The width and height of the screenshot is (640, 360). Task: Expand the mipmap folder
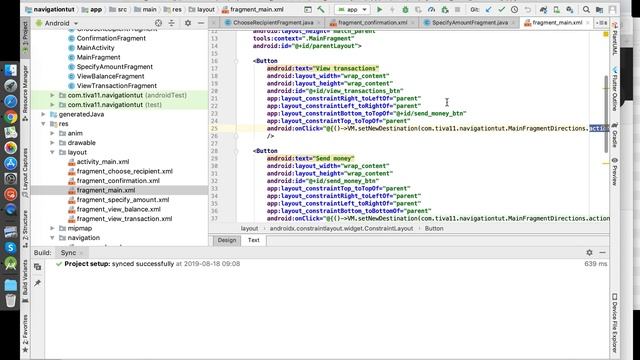pos(52,228)
